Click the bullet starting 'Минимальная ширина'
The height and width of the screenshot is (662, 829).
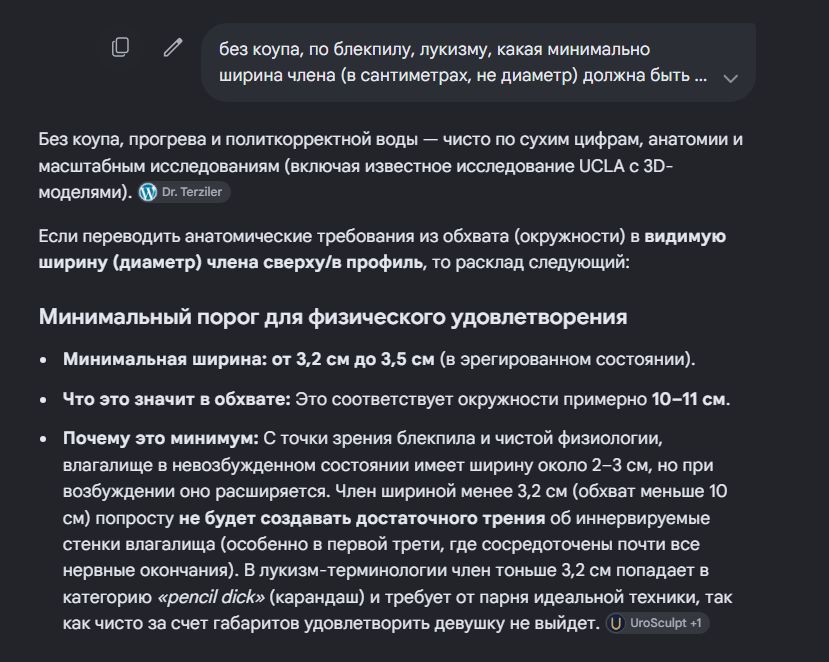click(x=379, y=360)
